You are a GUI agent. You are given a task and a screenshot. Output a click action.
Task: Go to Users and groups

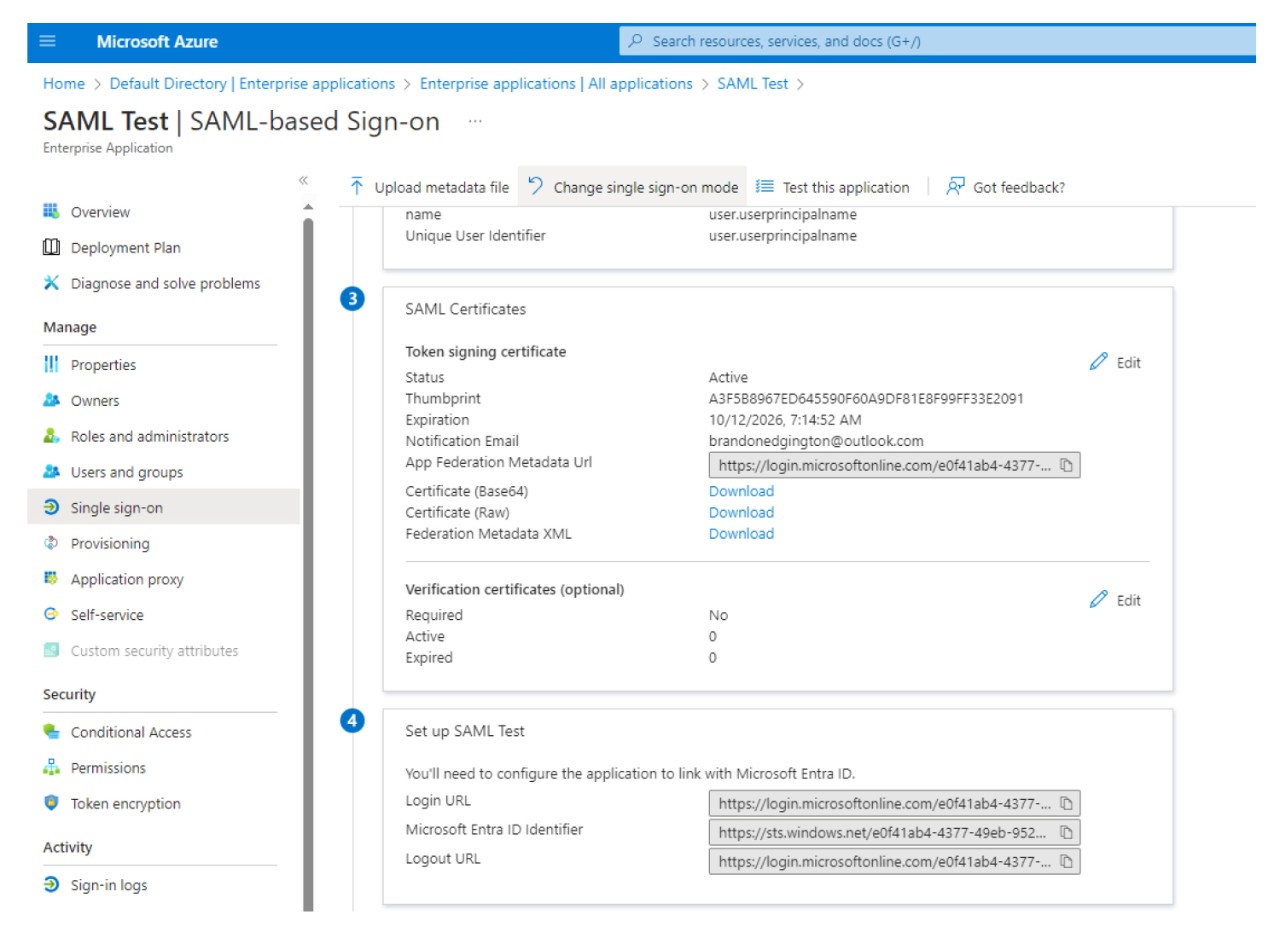[x=126, y=472]
